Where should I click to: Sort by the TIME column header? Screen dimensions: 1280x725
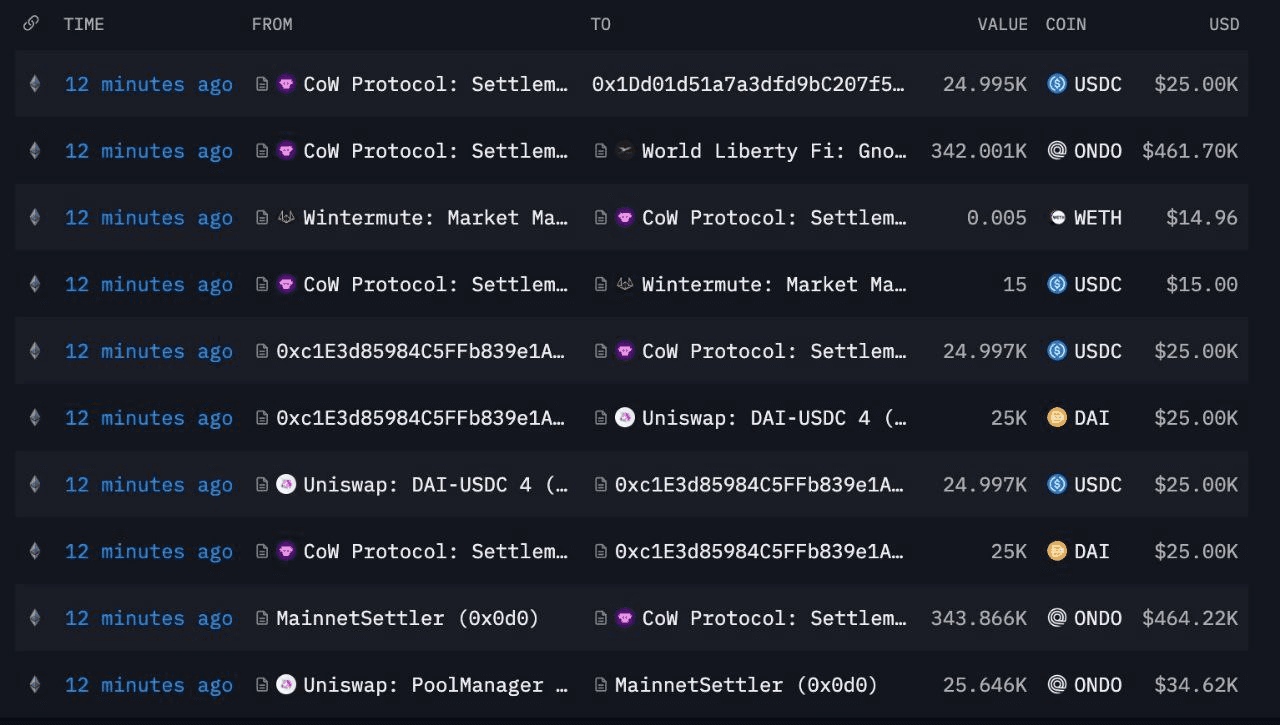[84, 24]
